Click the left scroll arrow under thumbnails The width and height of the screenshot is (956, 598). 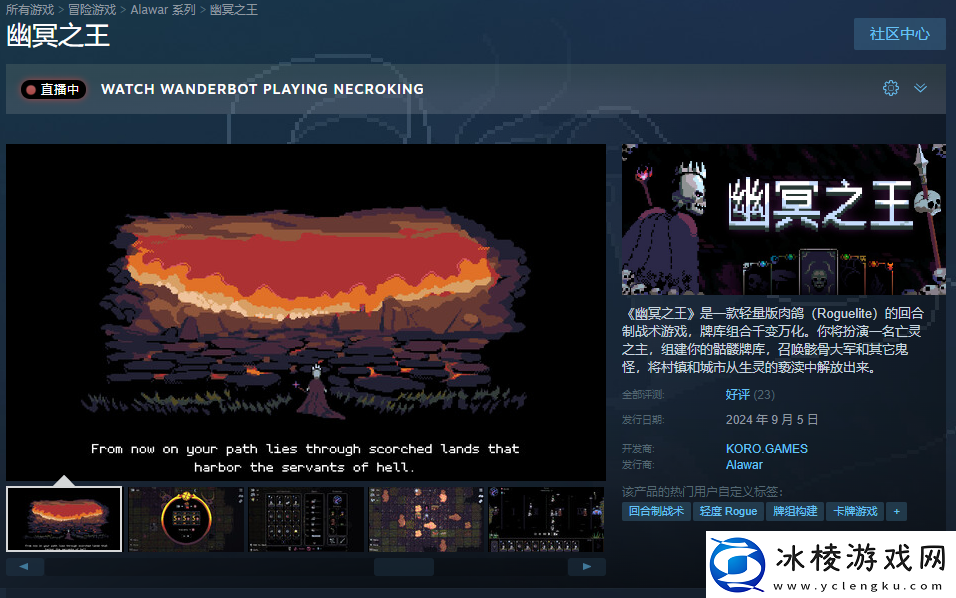click(25, 567)
